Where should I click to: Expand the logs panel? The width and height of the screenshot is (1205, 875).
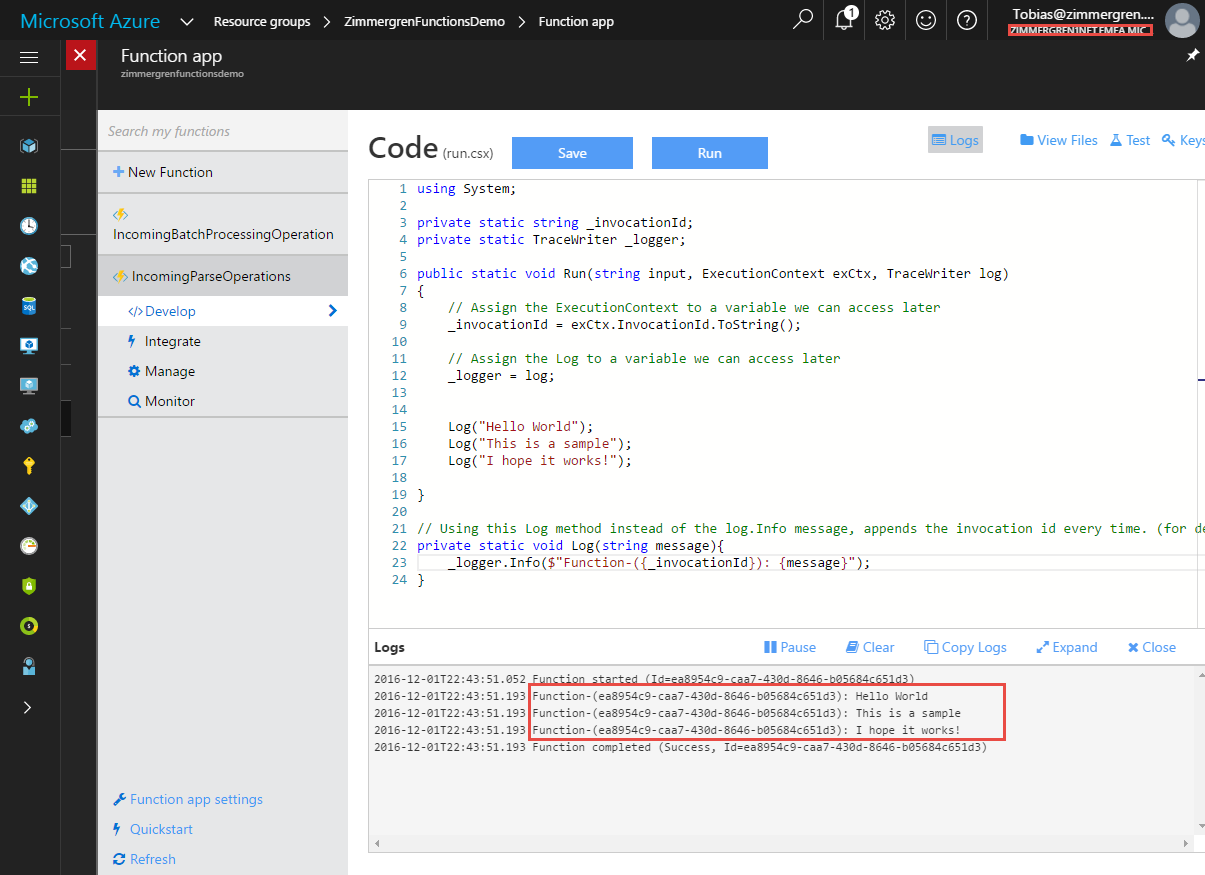[x=1066, y=647]
